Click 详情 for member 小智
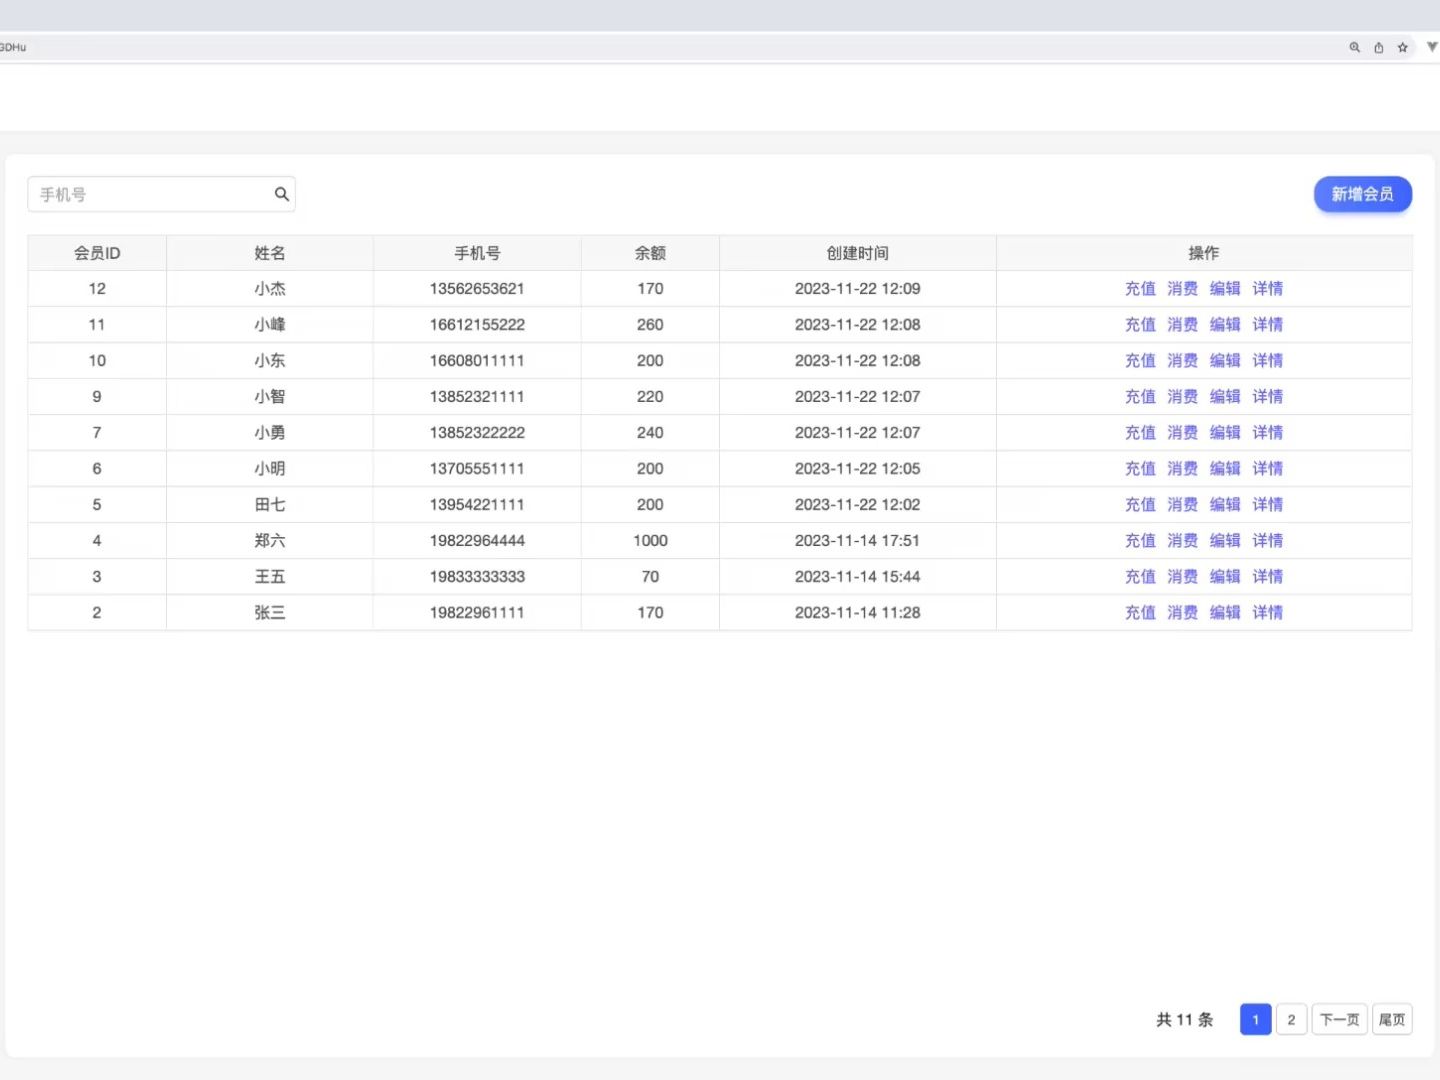1440x1080 pixels. [x=1267, y=396]
